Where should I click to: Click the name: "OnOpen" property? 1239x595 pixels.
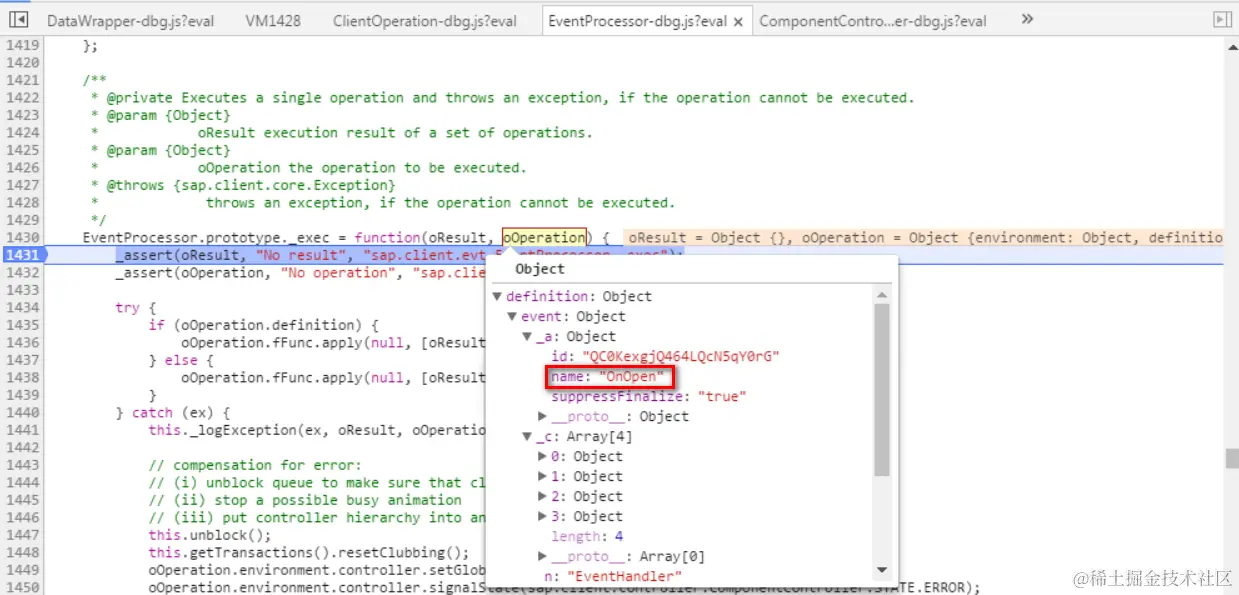[608, 377]
